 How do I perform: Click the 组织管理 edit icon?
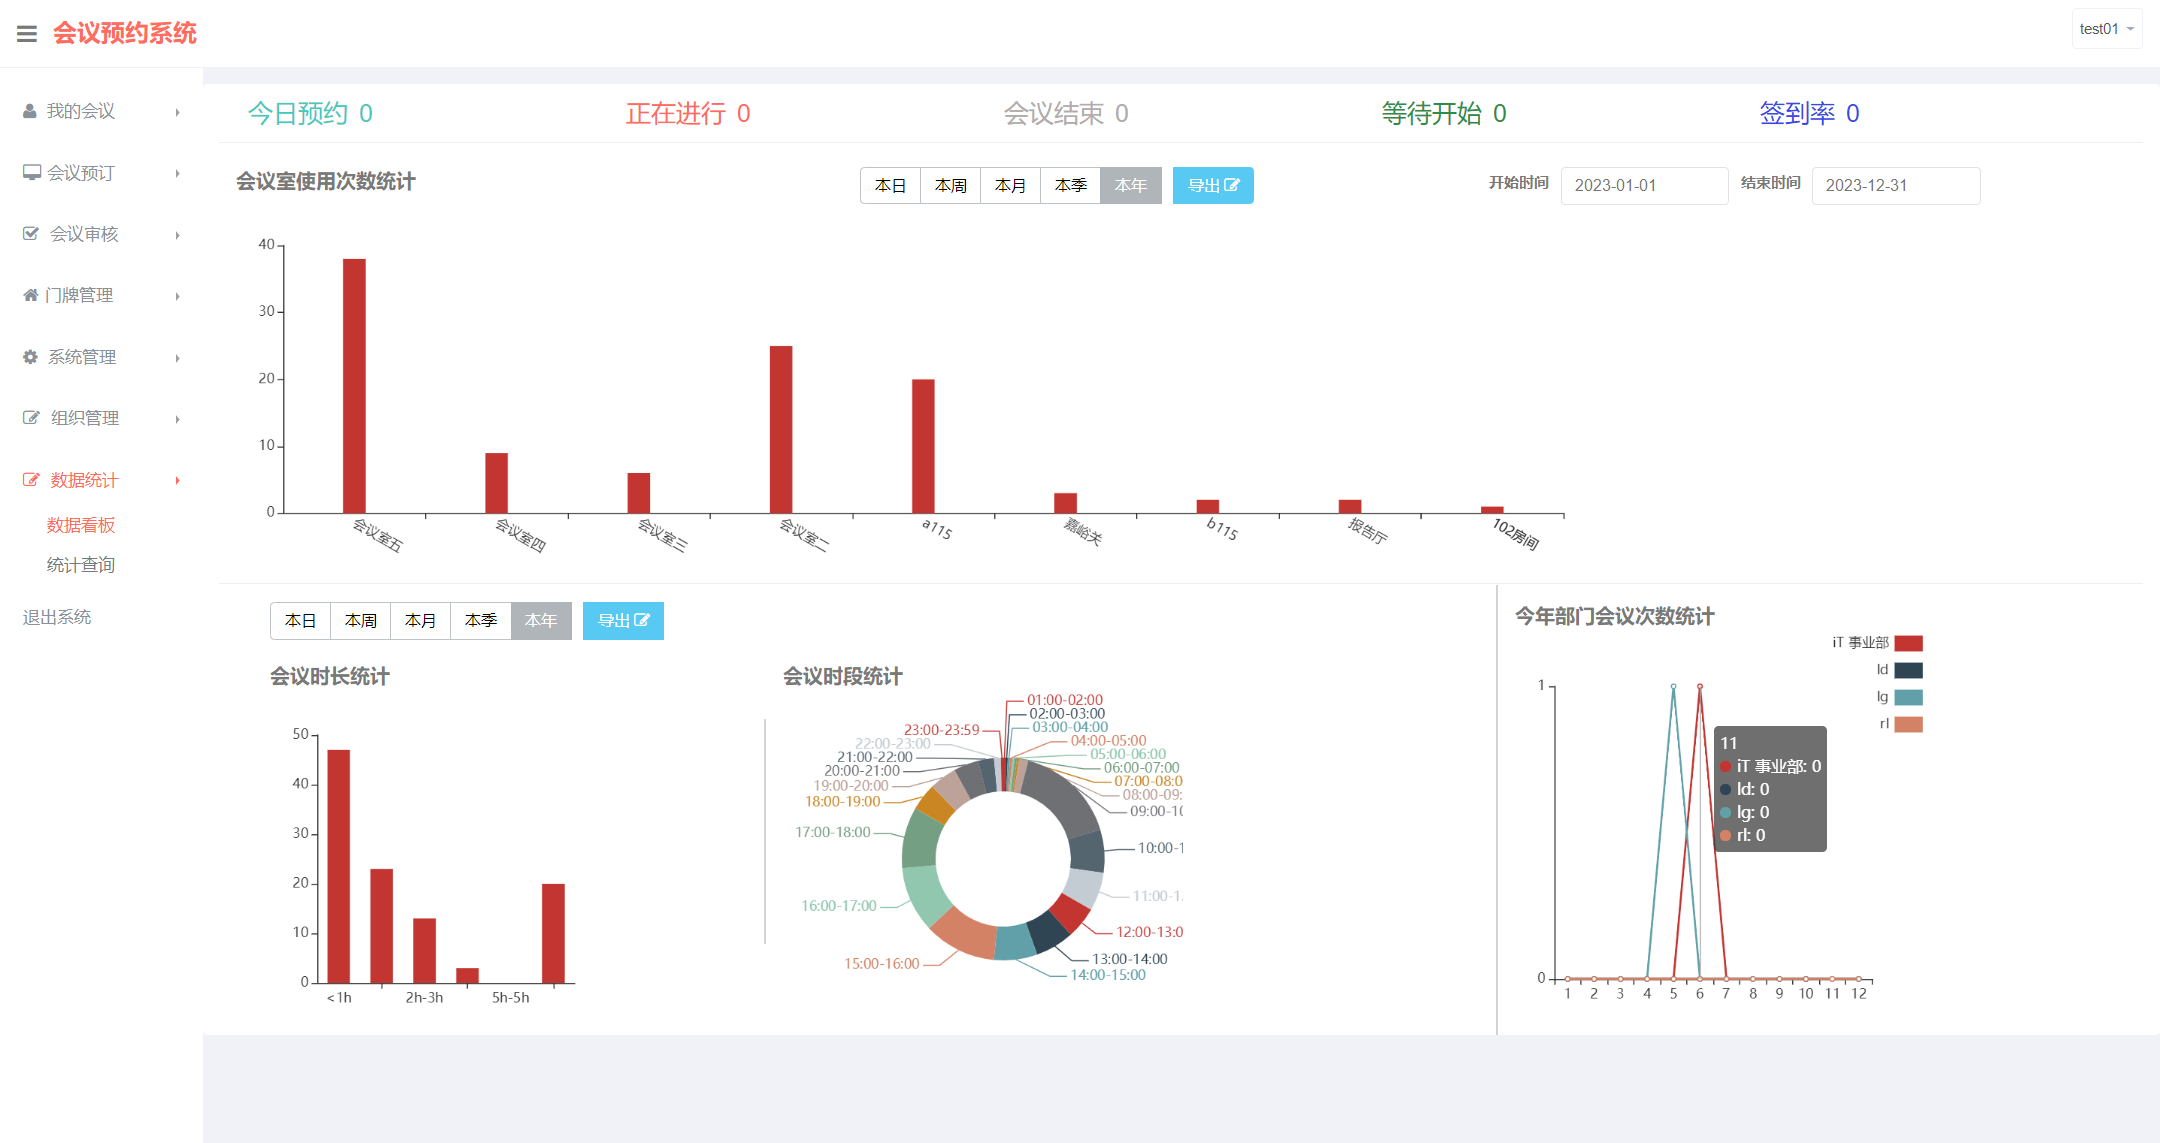31,418
